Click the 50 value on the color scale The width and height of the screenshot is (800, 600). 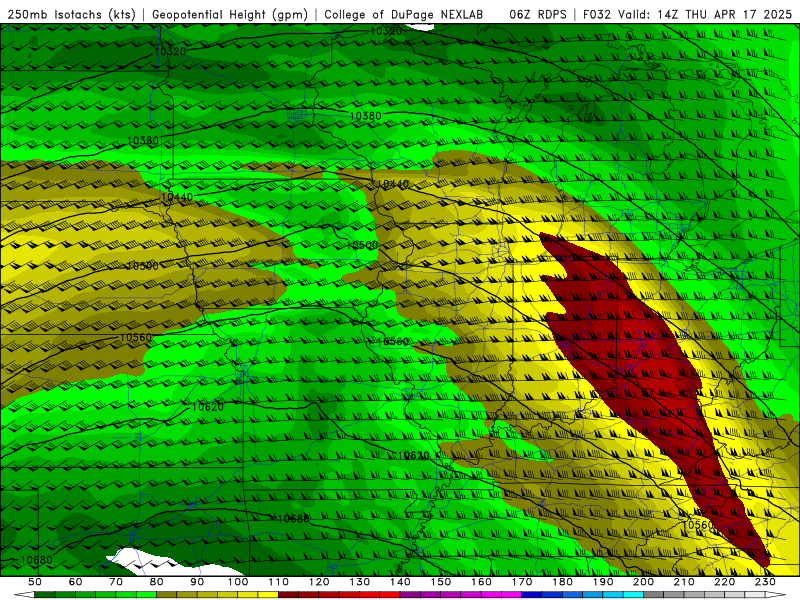35,582
